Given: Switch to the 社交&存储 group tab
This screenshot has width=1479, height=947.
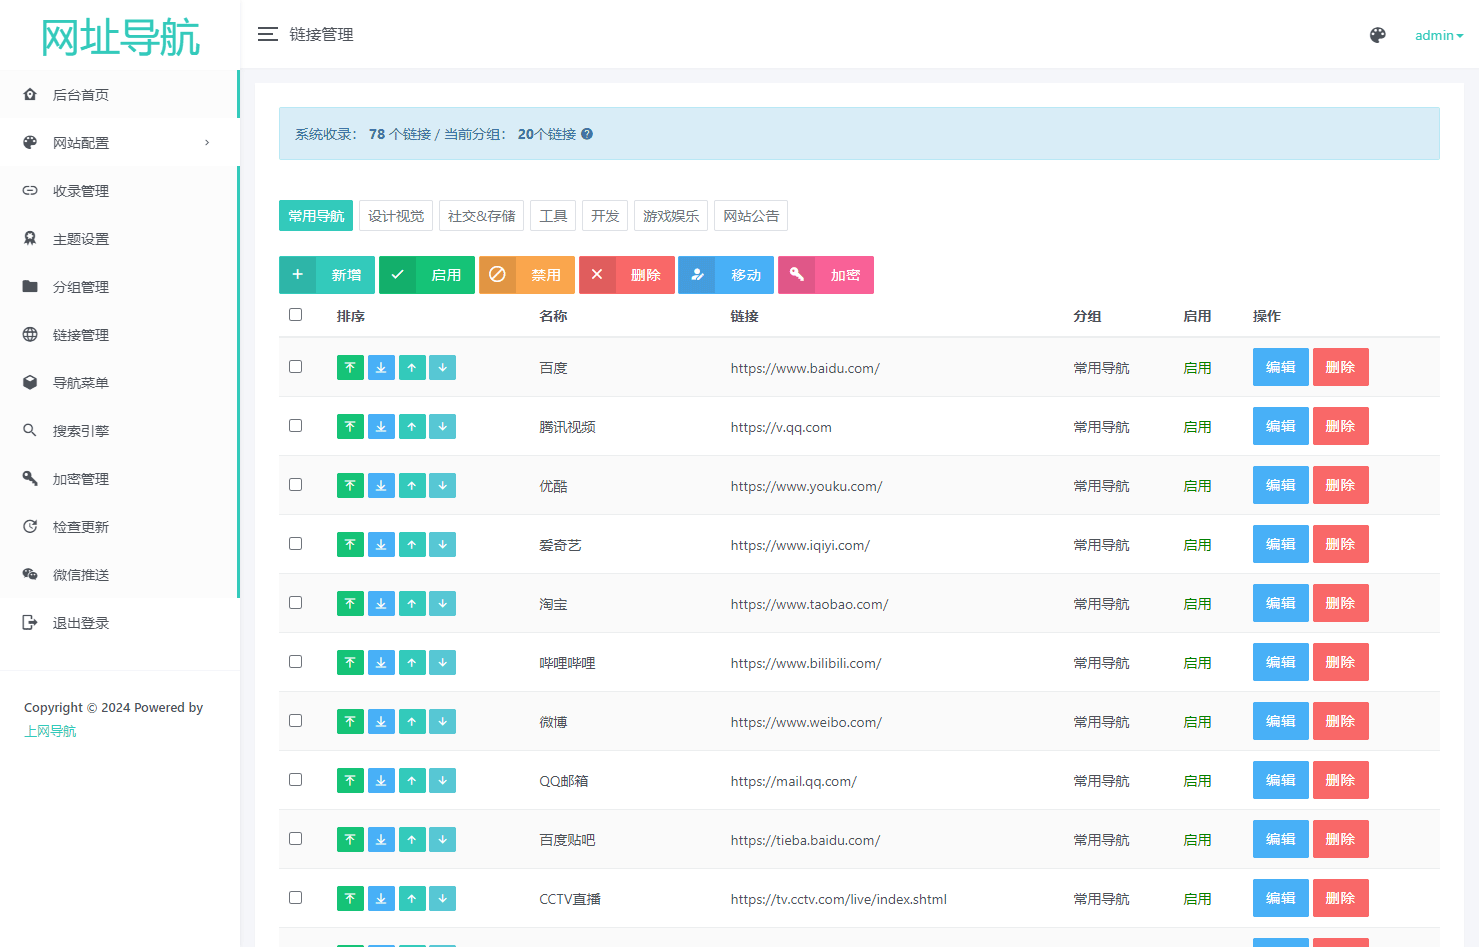Looking at the screenshot, I should 481,216.
